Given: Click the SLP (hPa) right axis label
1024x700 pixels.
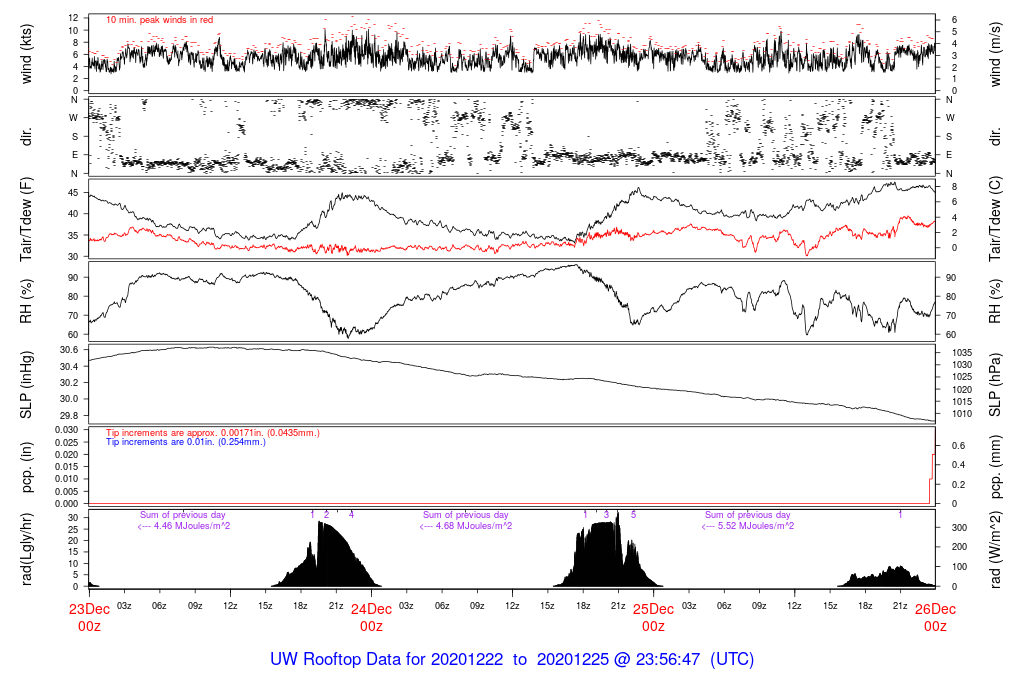Looking at the screenshot, I should pyautogui.click(x=995, y=385).
